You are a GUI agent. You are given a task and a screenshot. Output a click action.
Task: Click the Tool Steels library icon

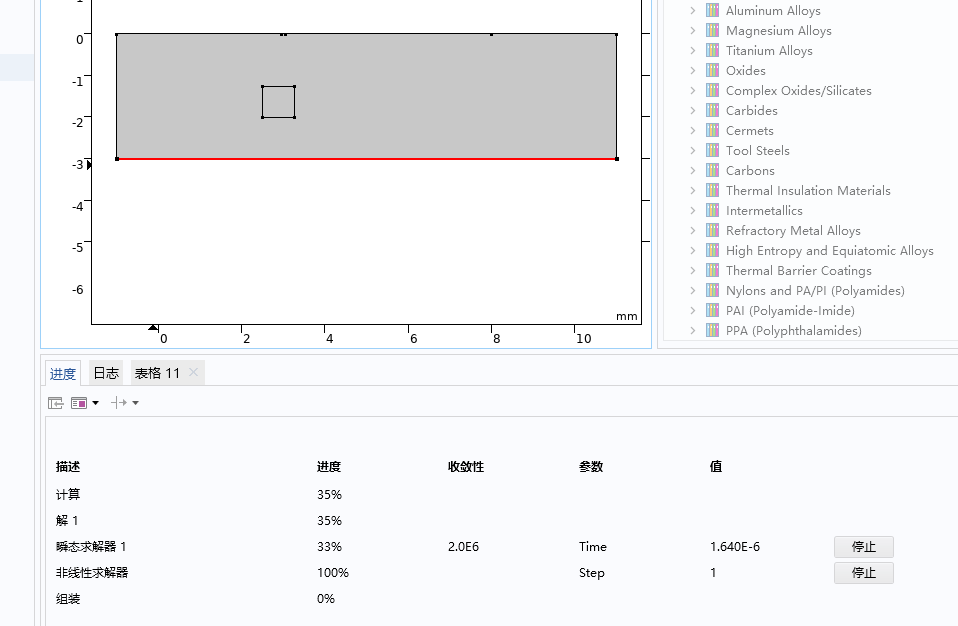click(x=712, y=151)
